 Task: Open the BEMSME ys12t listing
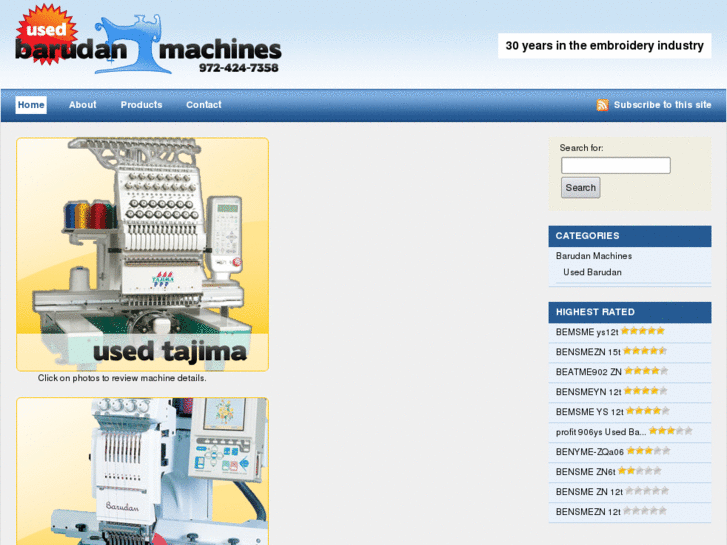click(x=587, y=332)
